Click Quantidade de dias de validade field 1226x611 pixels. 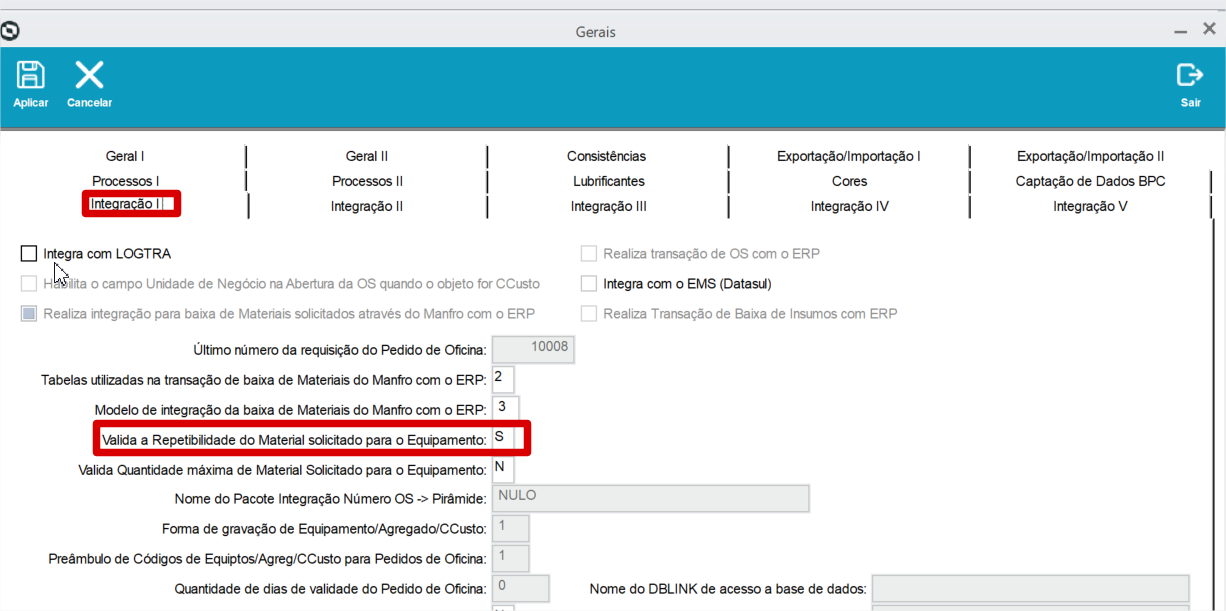click(x=521, y=588)
